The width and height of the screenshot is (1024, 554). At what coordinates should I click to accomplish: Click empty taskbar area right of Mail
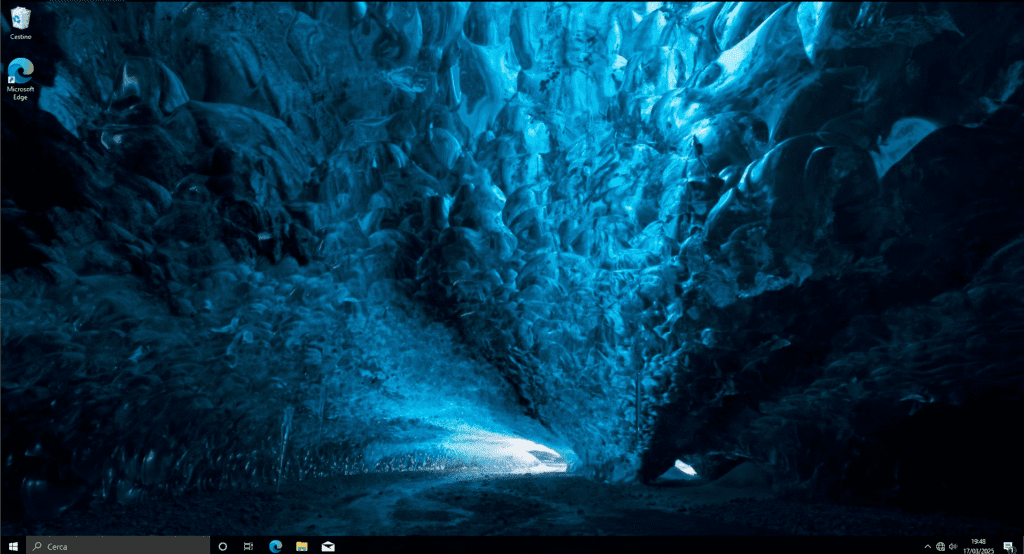(600, 546)
